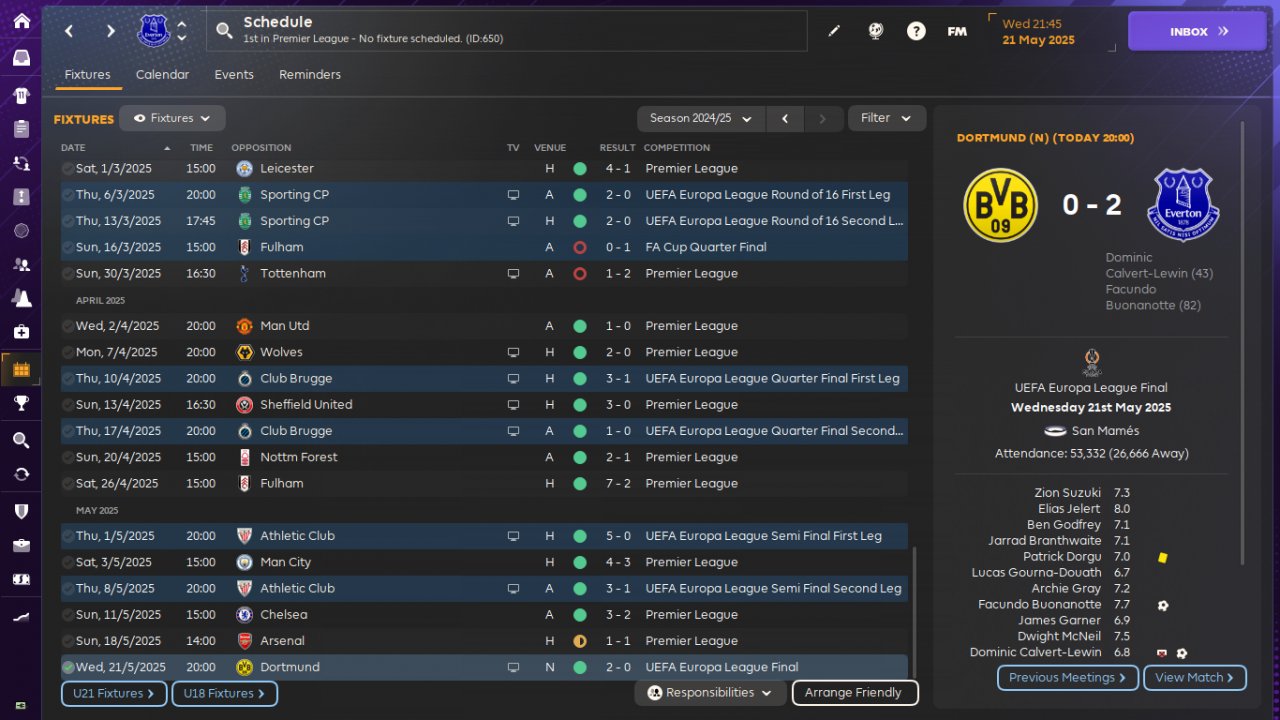Screen dimensions: 1280x720
Task: Open the Transfers arrows icon in the sidebar
Action: point(21,474)
